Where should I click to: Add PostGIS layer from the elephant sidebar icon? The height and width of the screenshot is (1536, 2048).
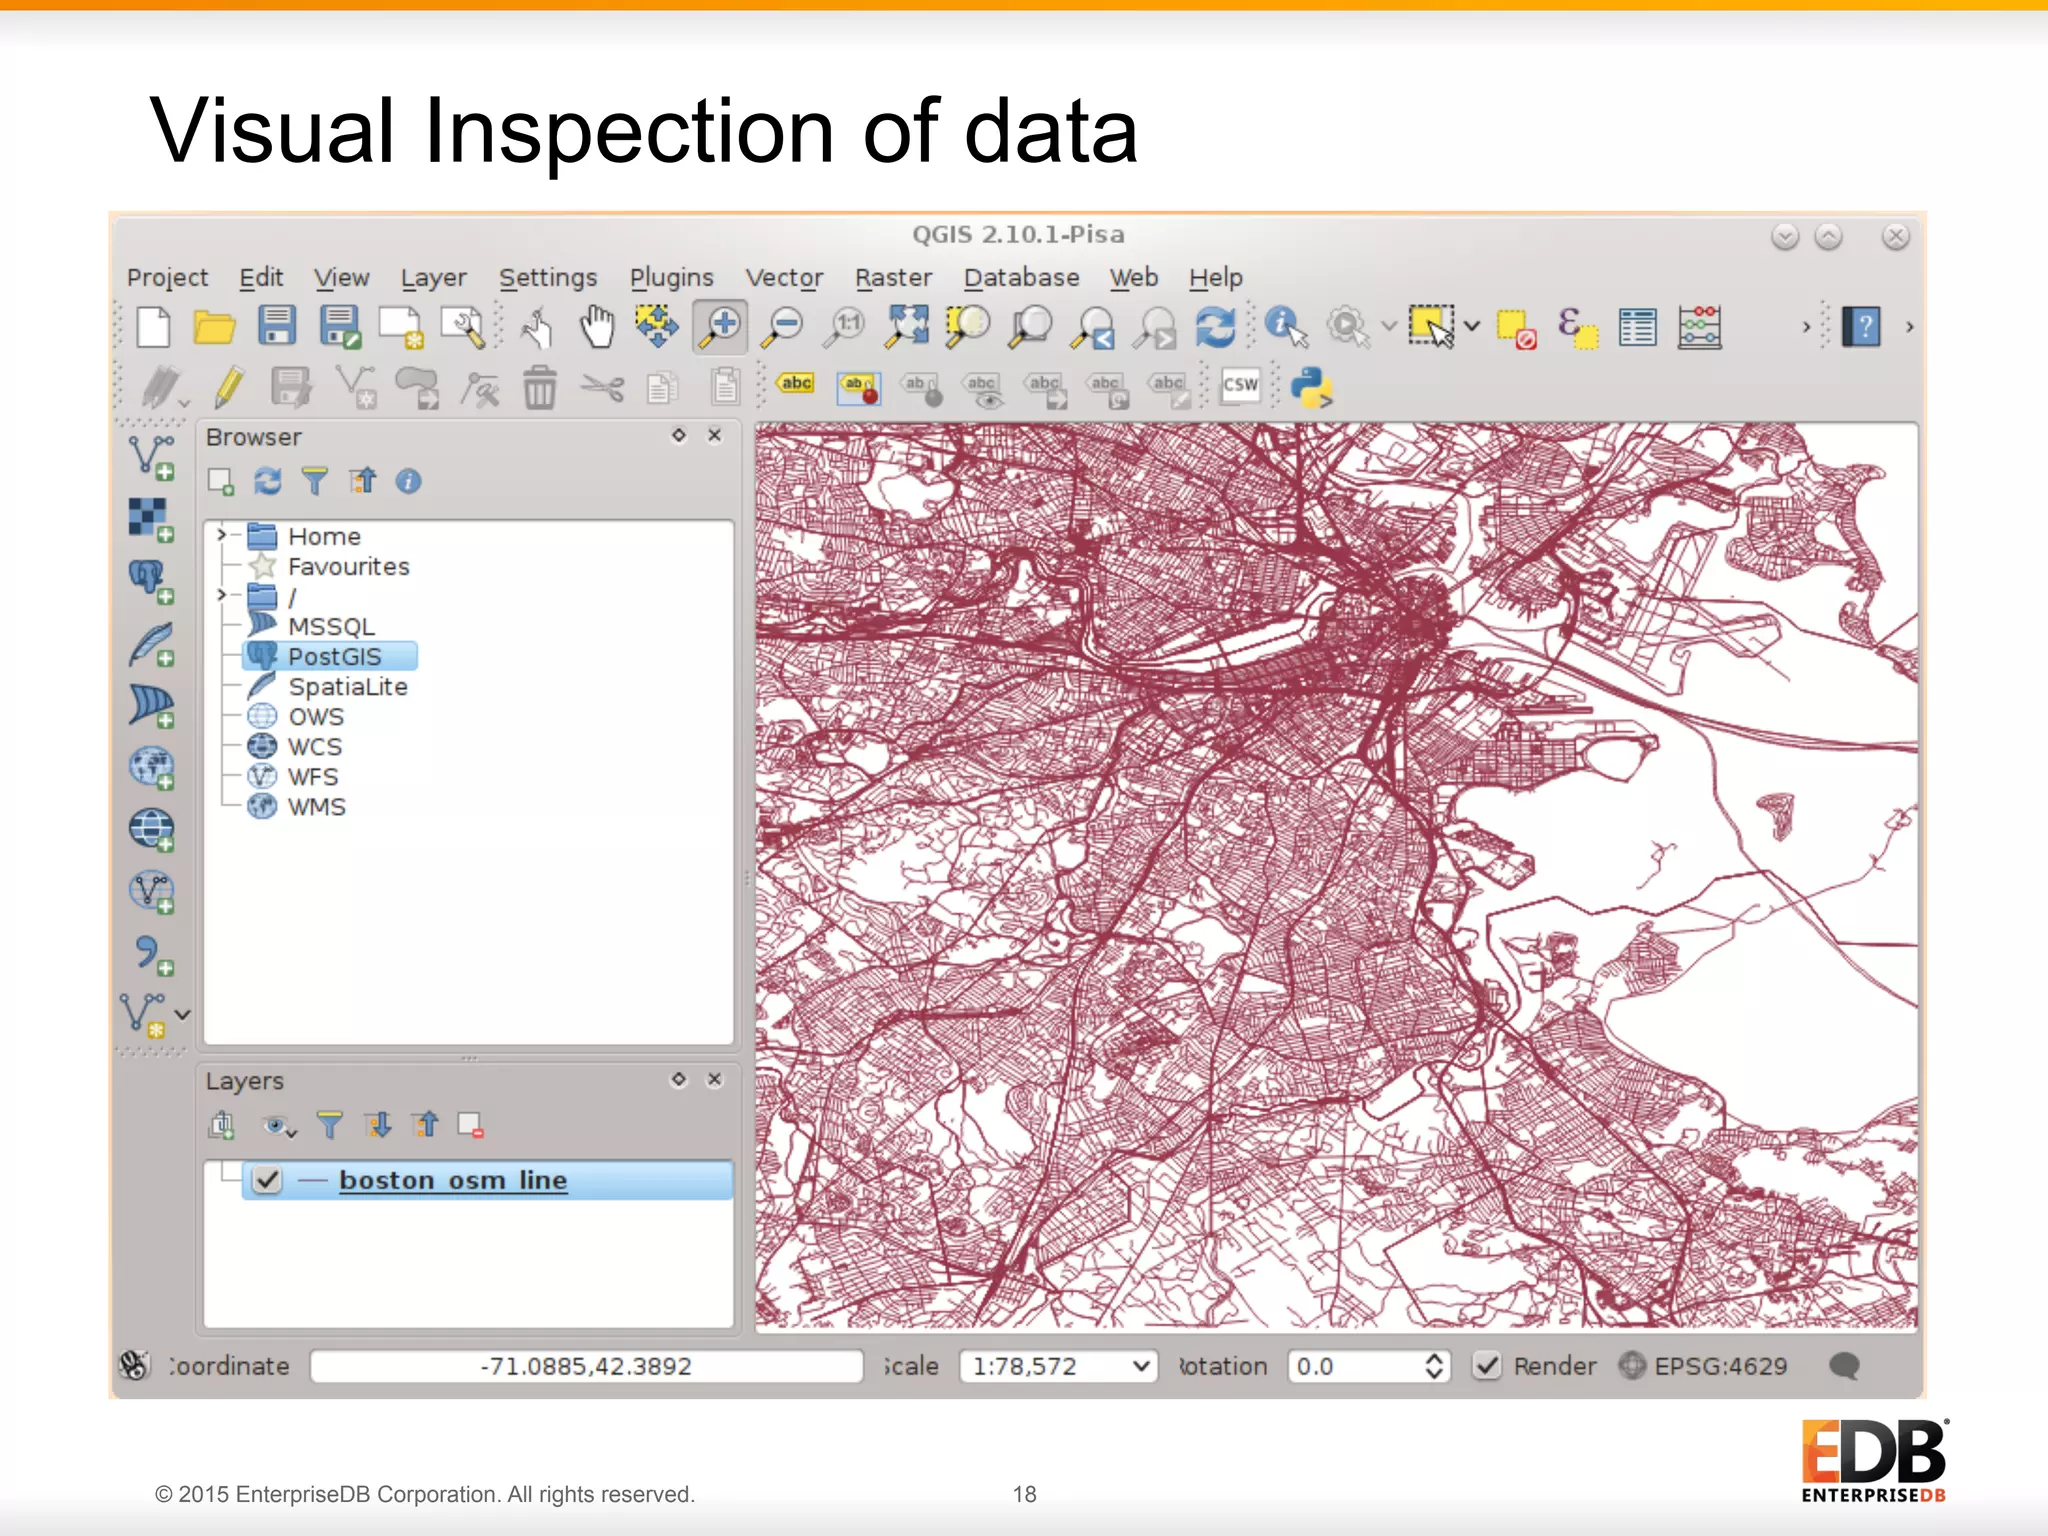(x=151, y=581)
